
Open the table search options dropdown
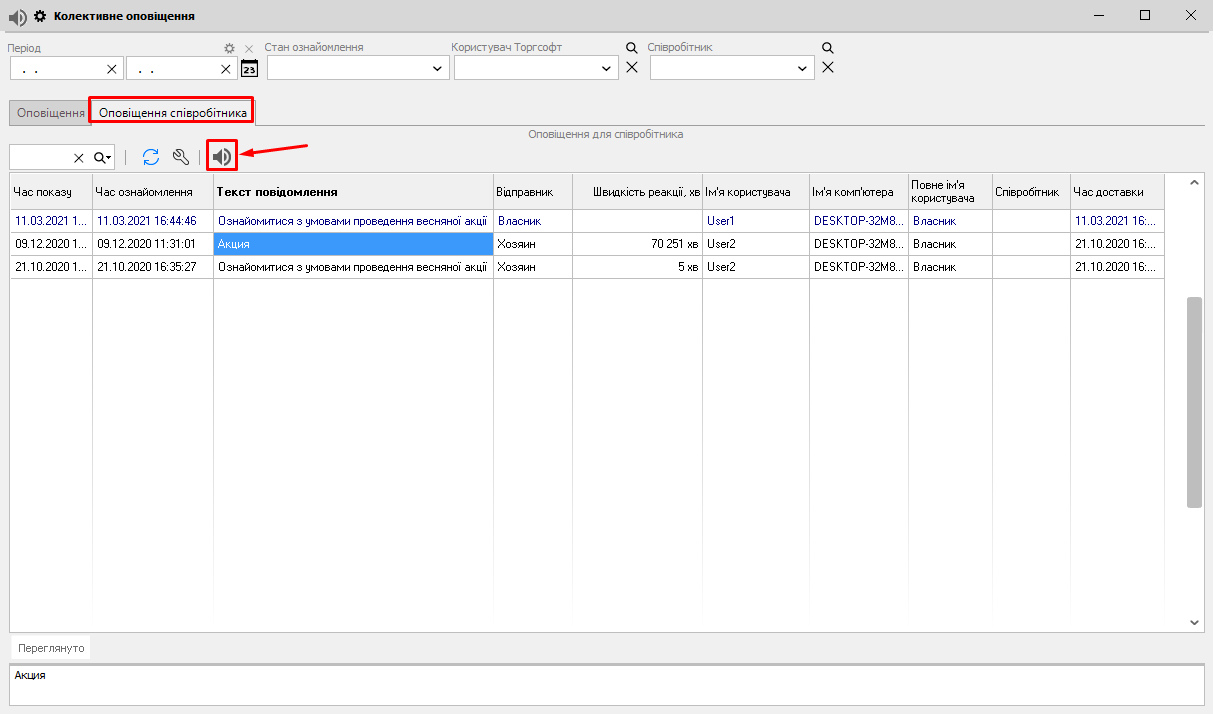point(102,158)
